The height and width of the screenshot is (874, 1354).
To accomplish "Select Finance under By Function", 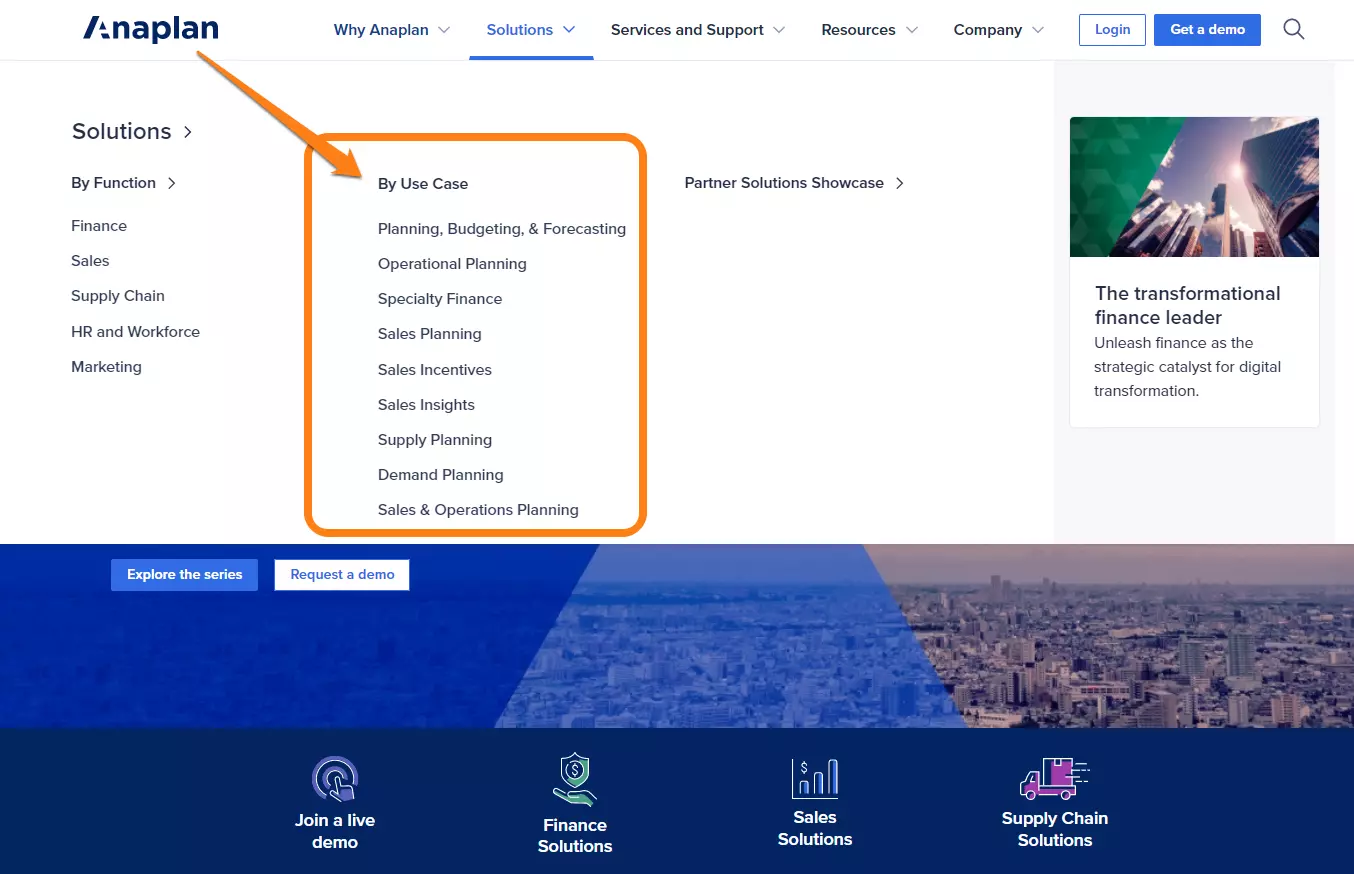I will click(99, 226).
